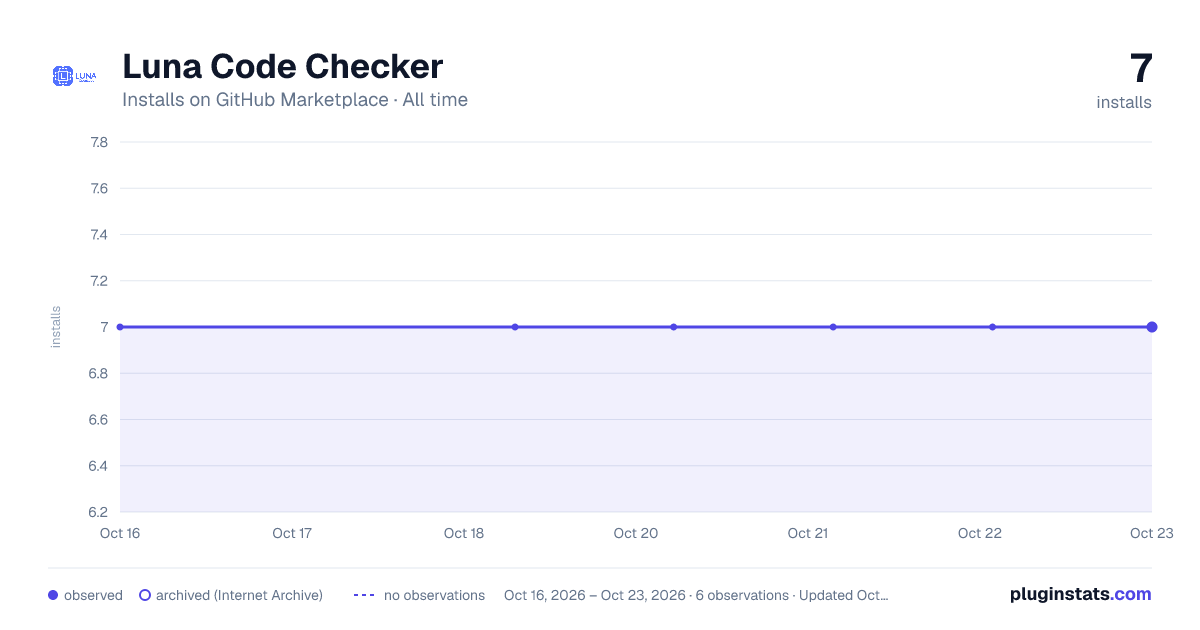Click the Luna logo icon

pos(74,75)
